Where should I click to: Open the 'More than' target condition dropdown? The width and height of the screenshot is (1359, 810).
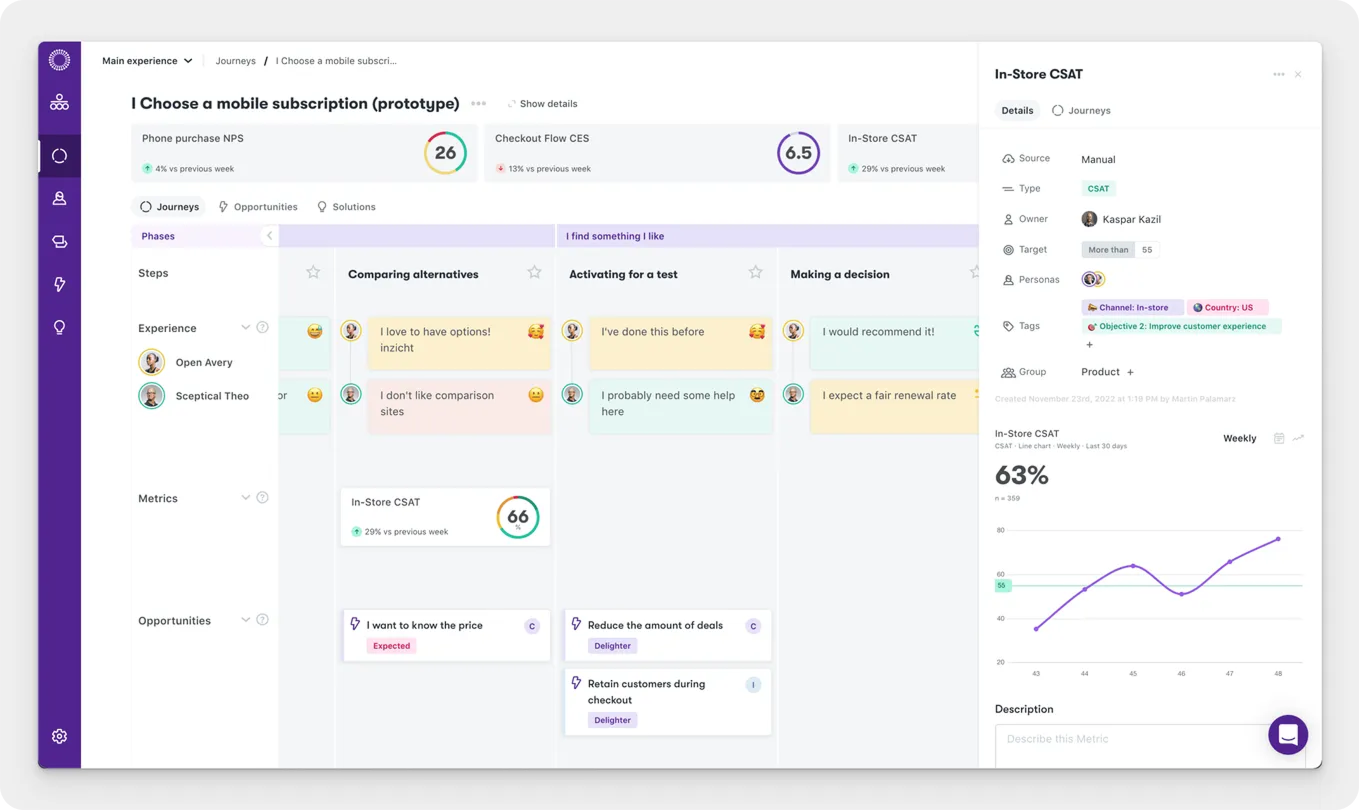point(1107,250)
